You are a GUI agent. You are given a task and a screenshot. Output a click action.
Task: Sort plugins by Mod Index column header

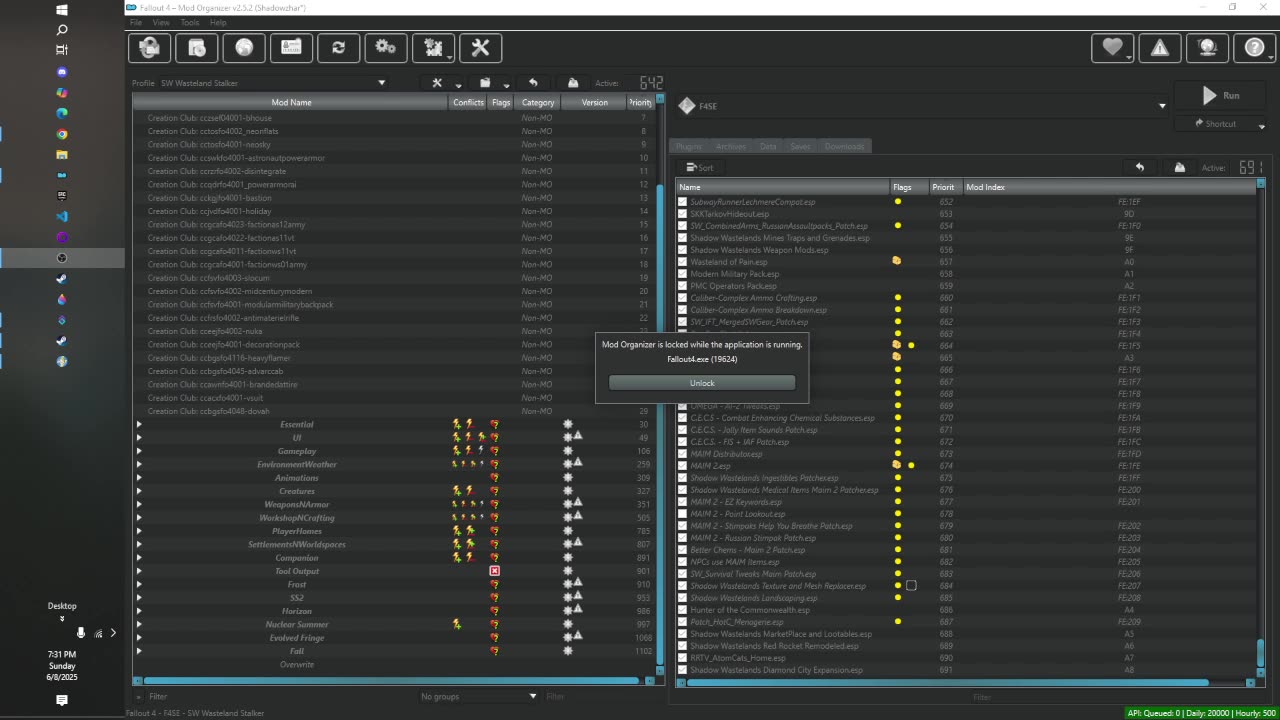click(x=1107, y=187)
